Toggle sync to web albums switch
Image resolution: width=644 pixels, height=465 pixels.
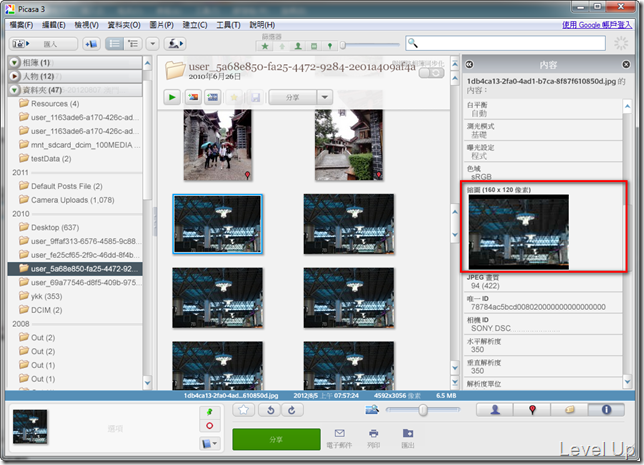[x=432, y=73]
